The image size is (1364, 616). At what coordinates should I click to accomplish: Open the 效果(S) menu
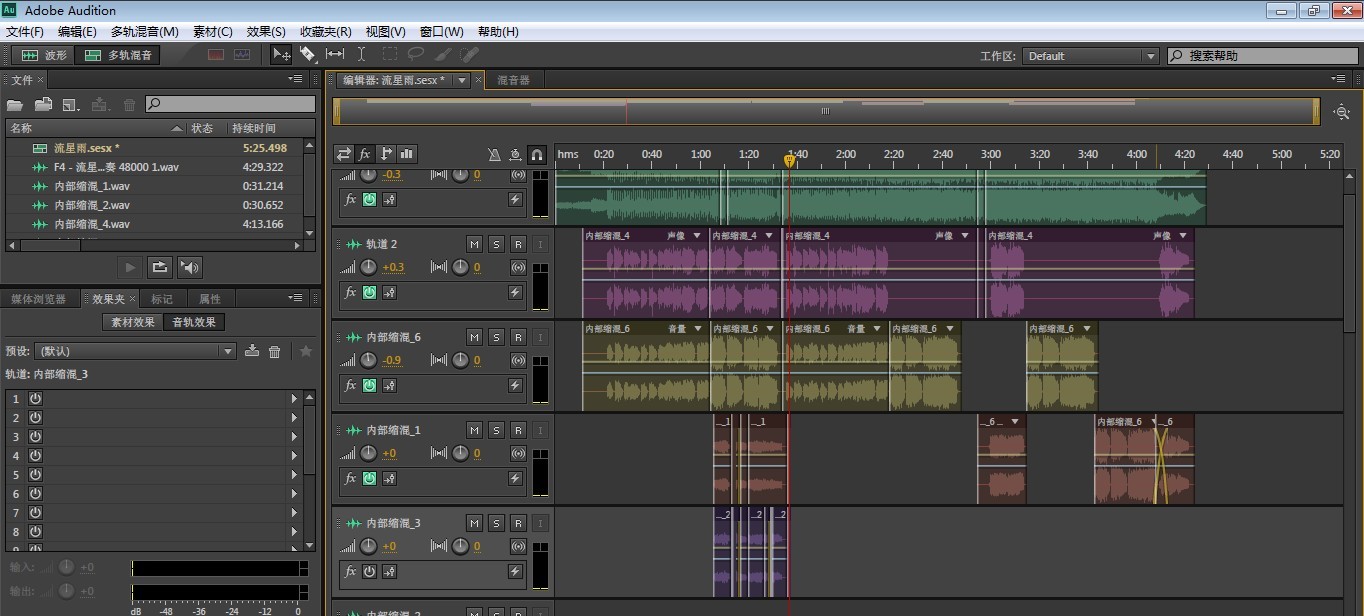(266, 32)
